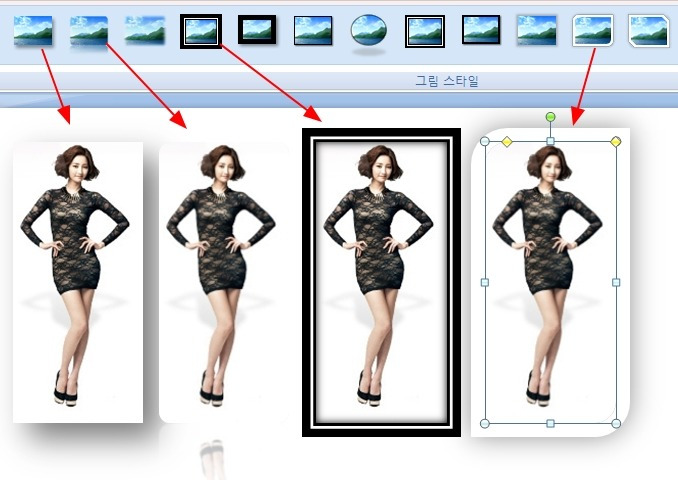The height and width of the screenshot is (480, 678).
Task: Apply the Soft Edge Rectangle picture style
Action: tap(145, 30)
